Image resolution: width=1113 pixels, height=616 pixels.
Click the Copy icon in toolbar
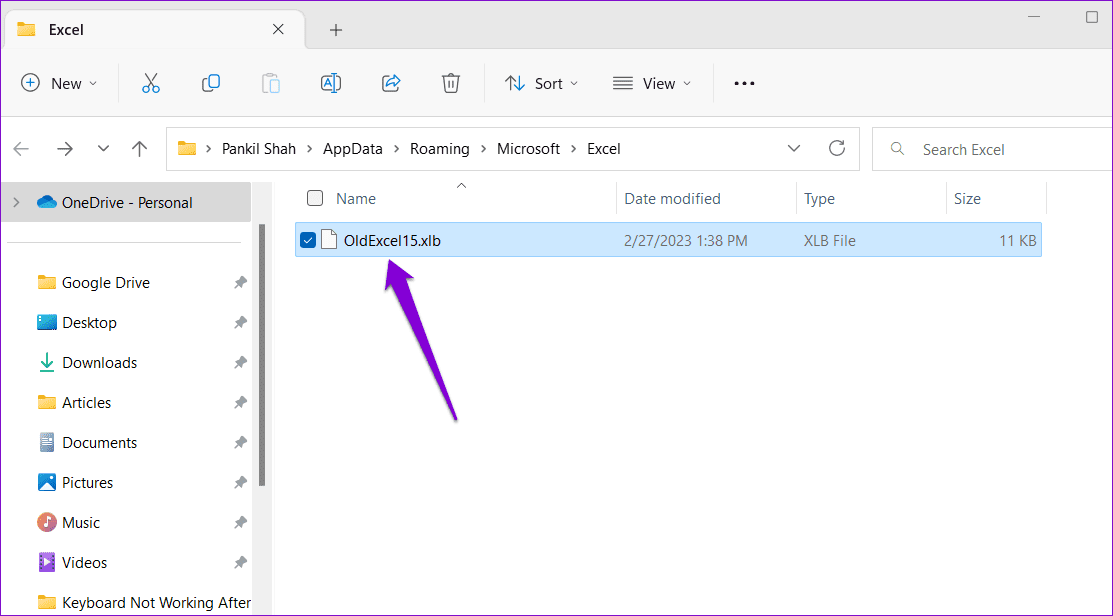coord(211,84)
